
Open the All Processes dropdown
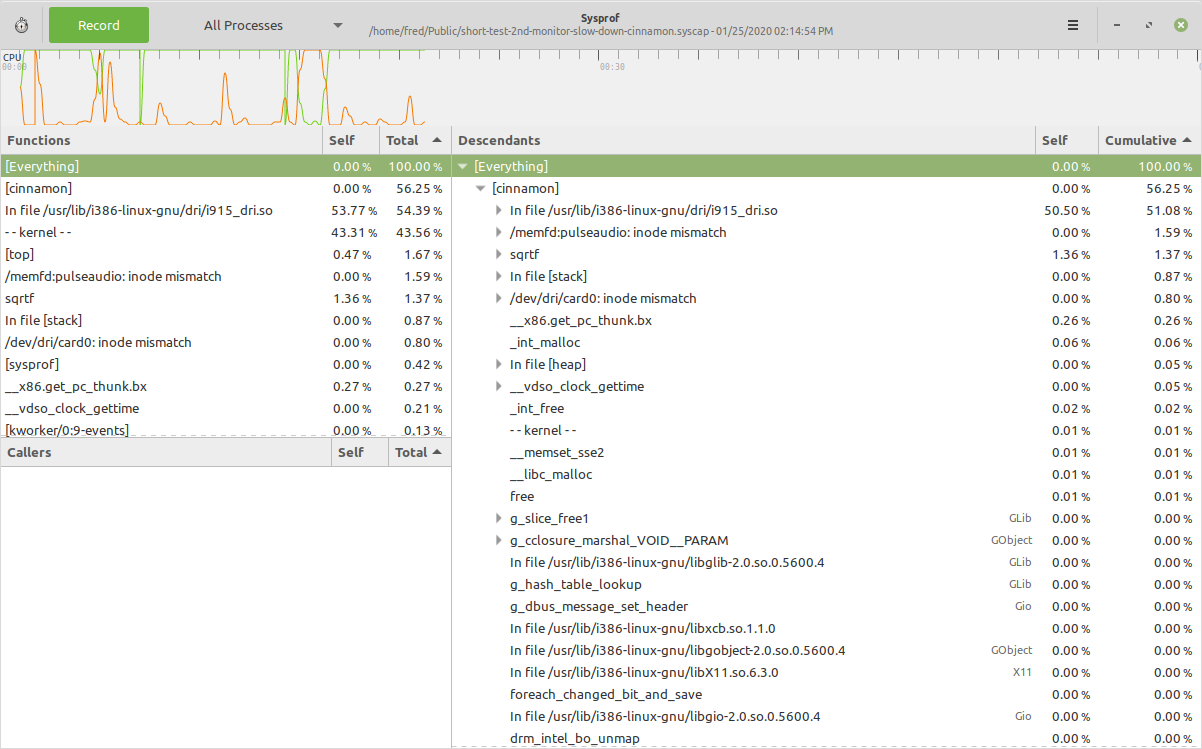tap(273, 25)
